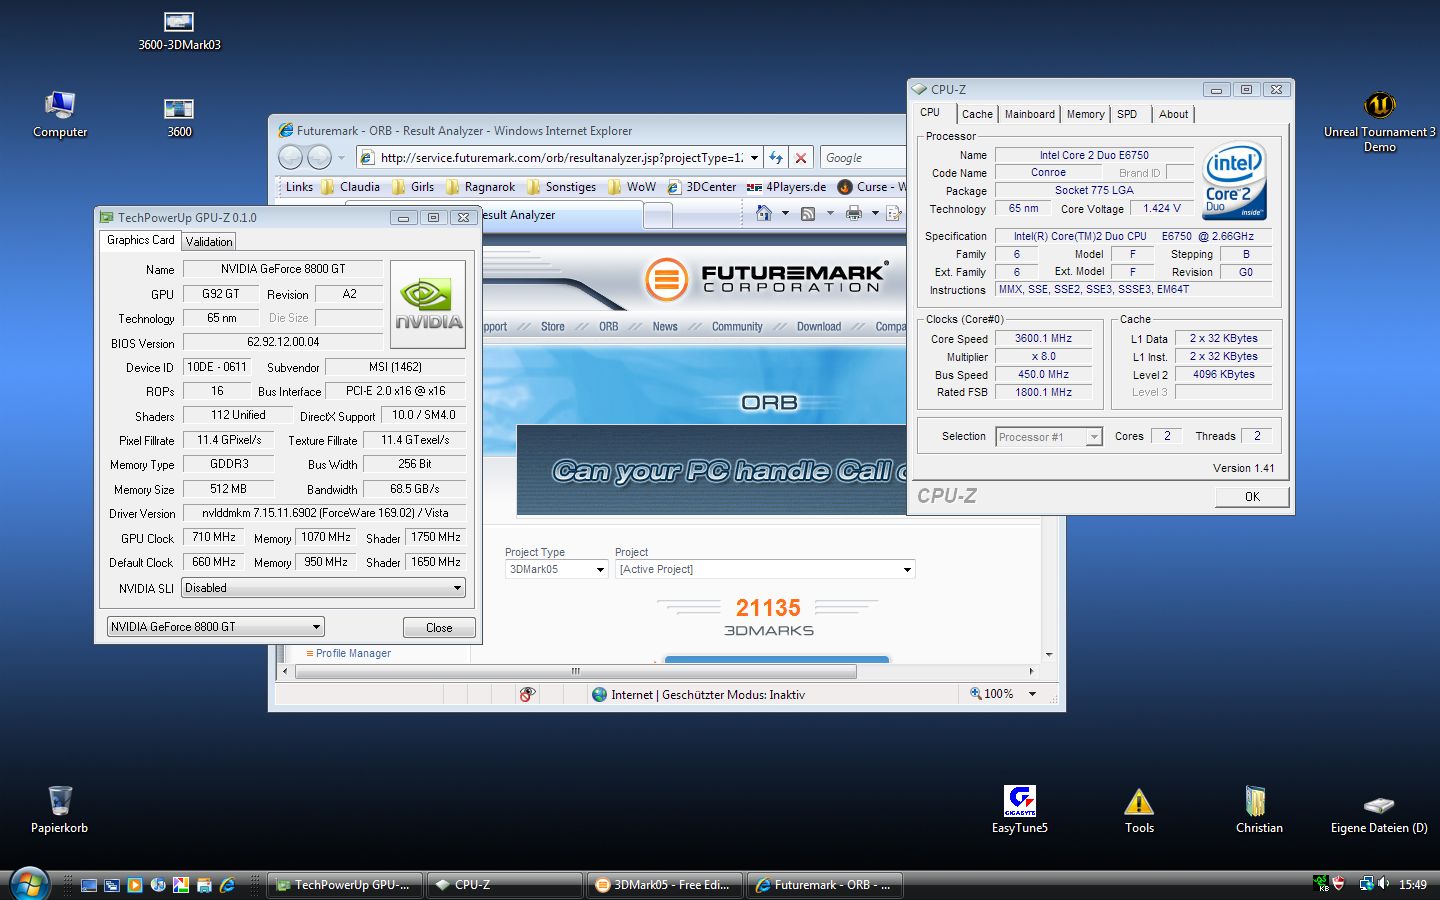Open the Papierkorb recycle bin
This screenshot has width=1440, height=900.
click(60, 809)
